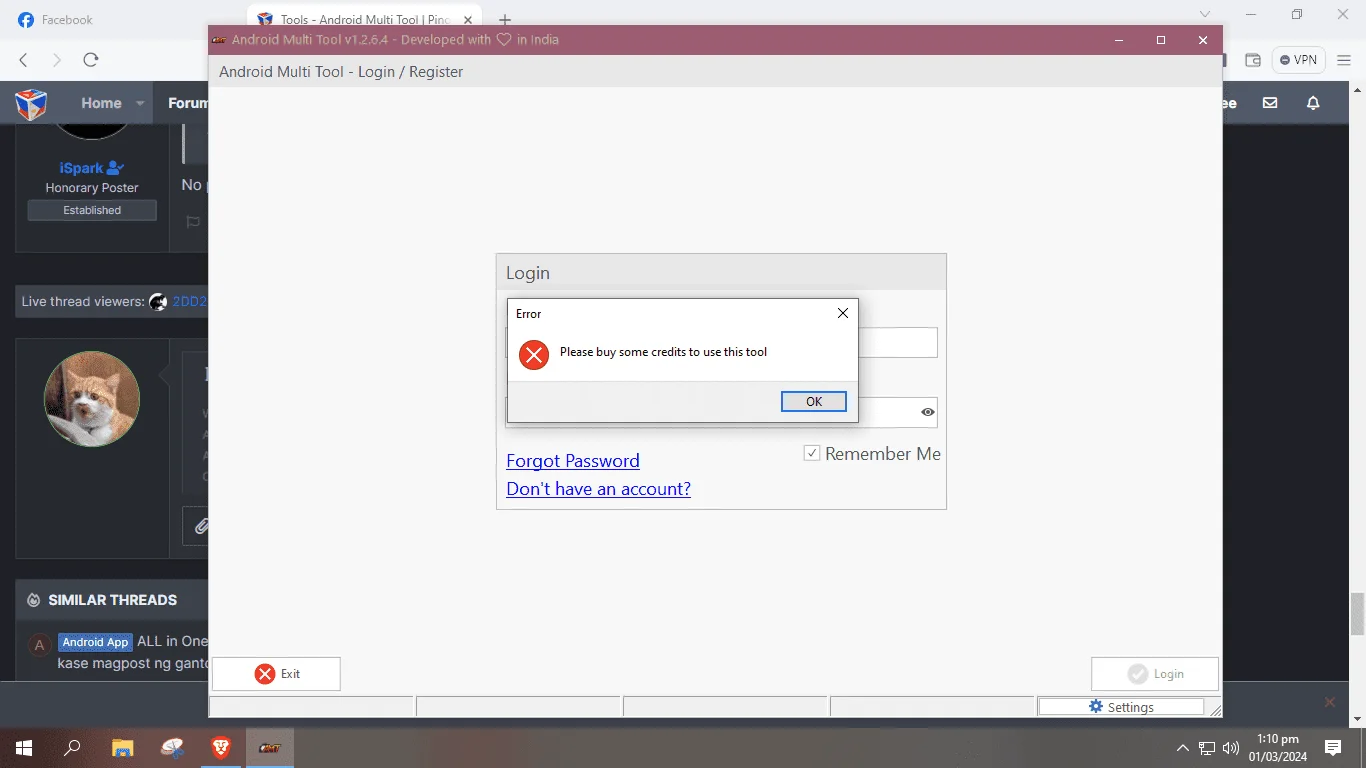Open the browser tab search dropdown arrow
Image resolution: width=1366 pixels, height=768 pixels.
click(1206, 14)
